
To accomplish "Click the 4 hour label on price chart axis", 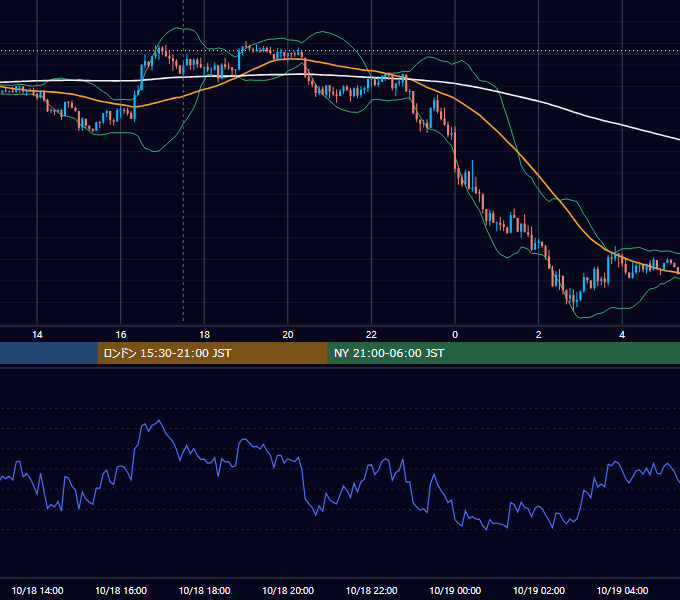I will point(622,335).
